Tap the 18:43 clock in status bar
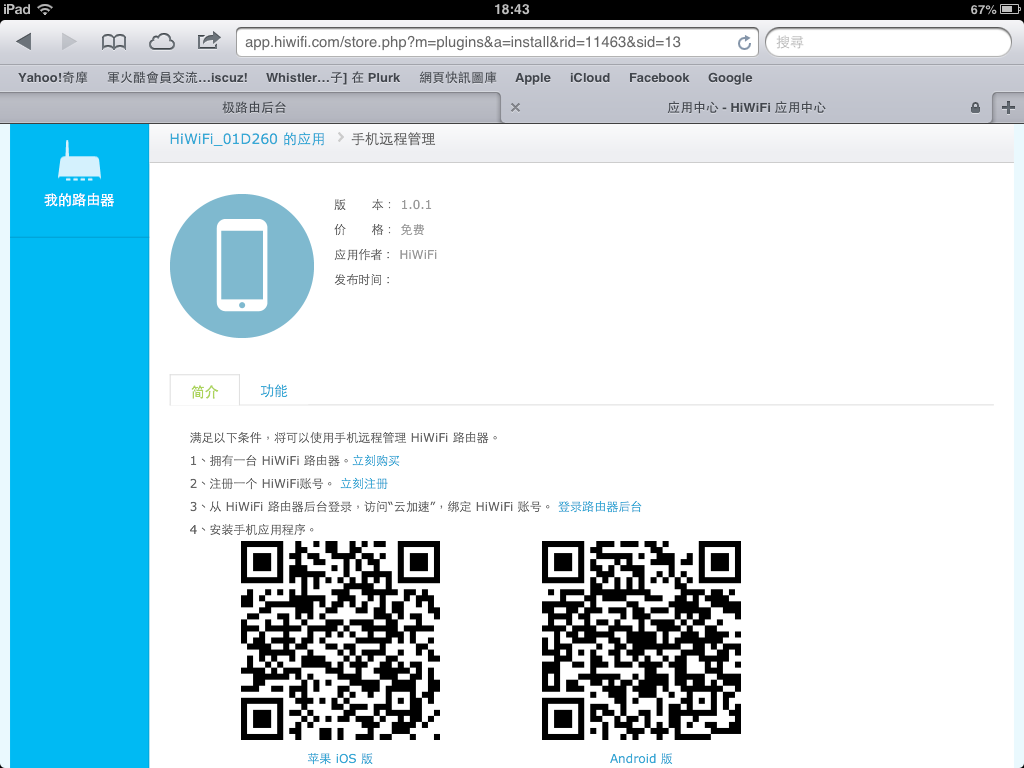 [512, 9]
